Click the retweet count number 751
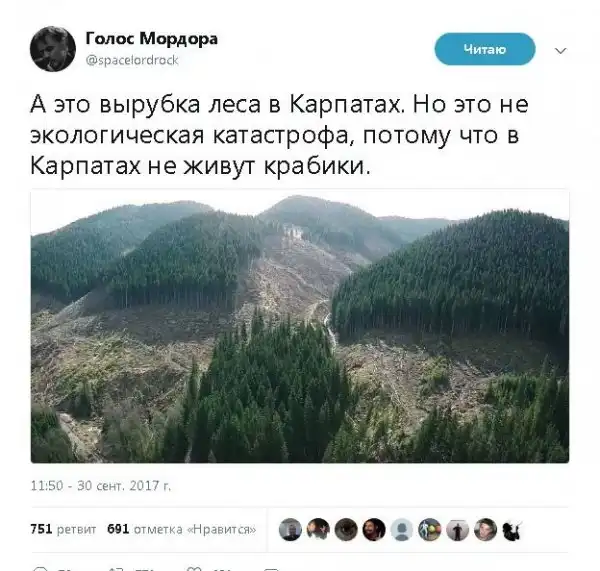Image resolution: width=600 pixels, height=571 pixels. tap(41, 529)
